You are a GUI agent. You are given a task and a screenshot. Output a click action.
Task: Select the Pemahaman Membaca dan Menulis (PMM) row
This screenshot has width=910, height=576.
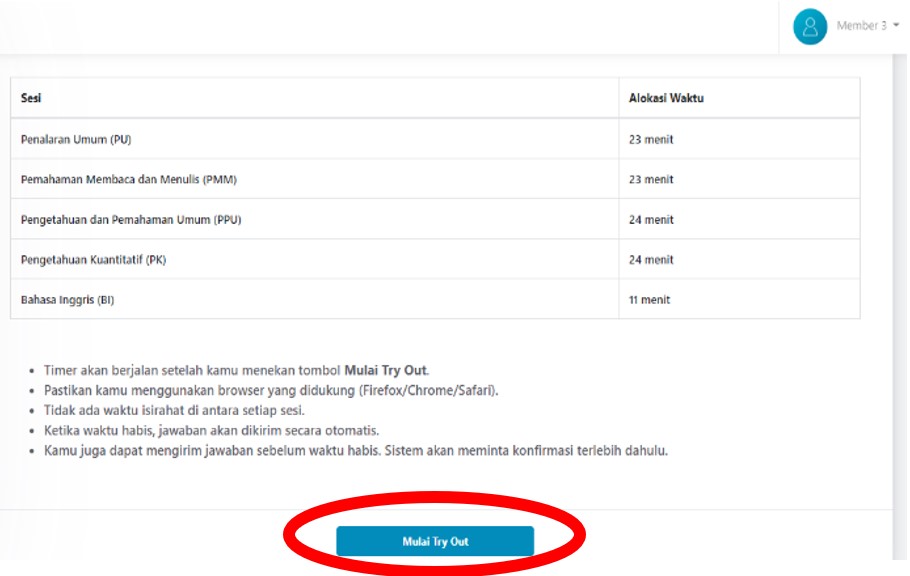128,179
